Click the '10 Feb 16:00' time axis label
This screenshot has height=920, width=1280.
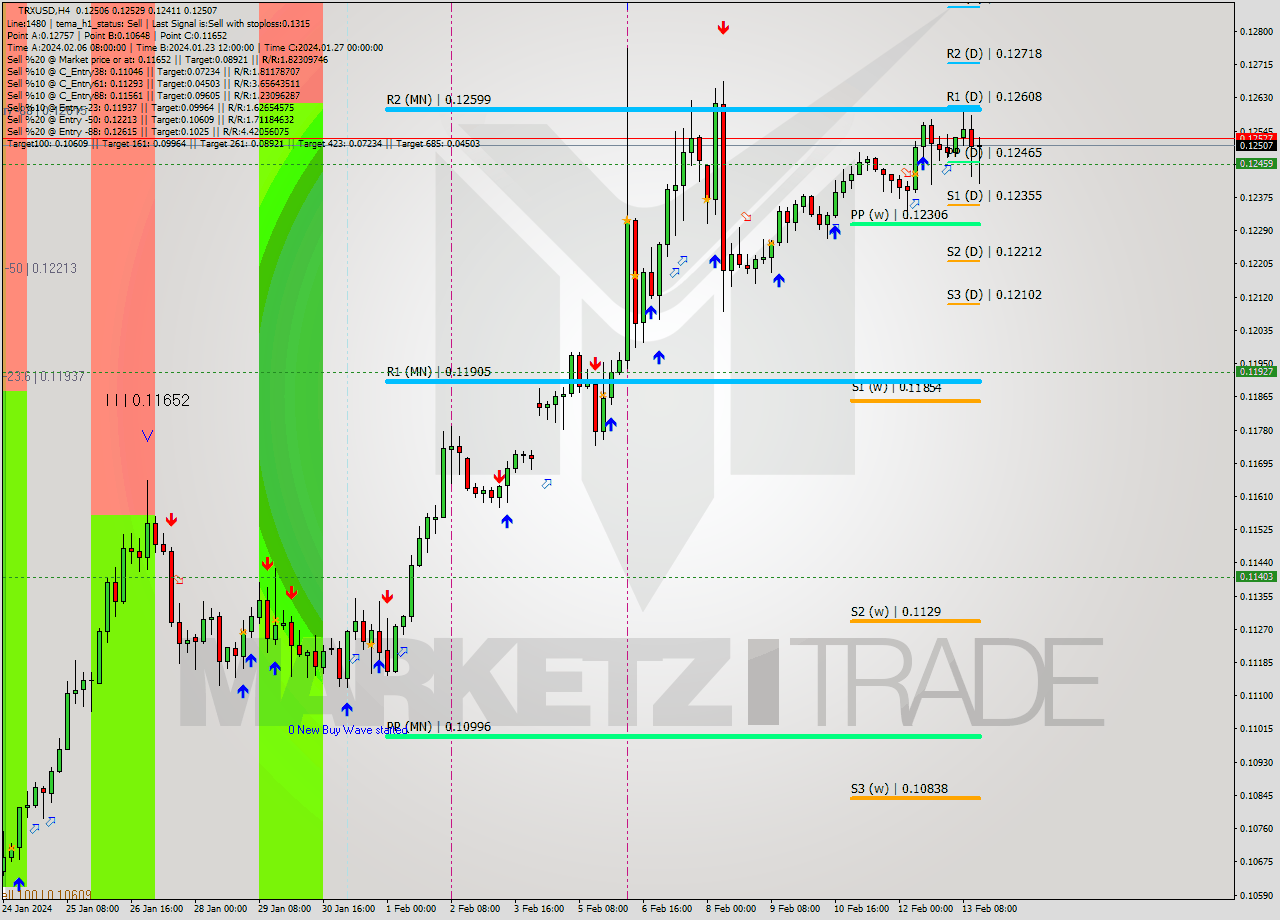coord(861,909)
